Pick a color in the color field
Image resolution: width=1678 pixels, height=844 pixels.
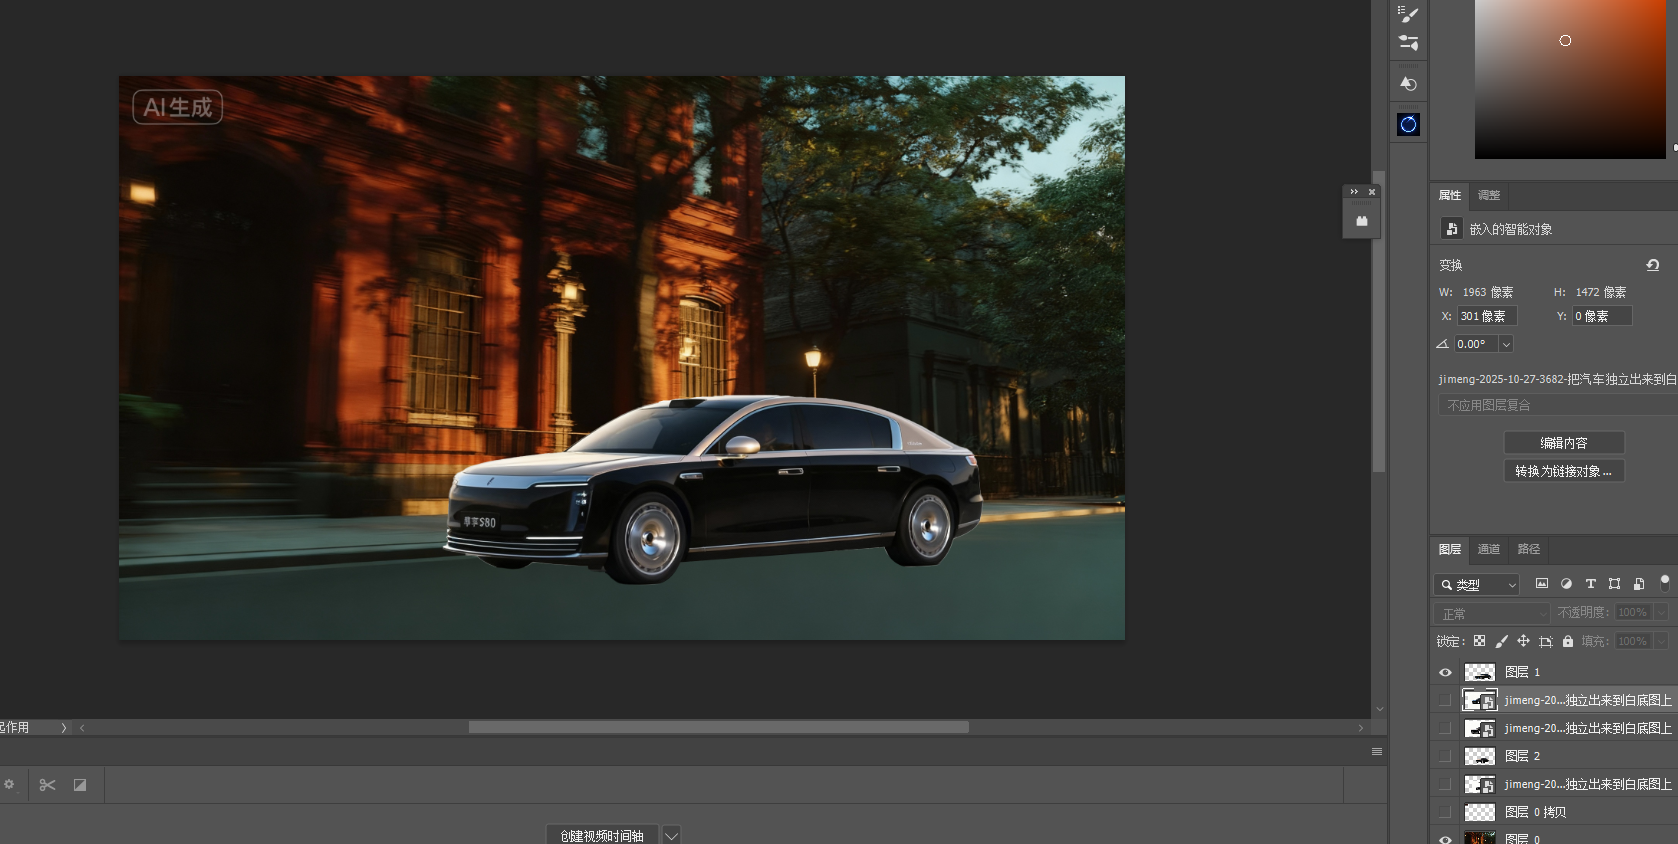(1570, 80)
